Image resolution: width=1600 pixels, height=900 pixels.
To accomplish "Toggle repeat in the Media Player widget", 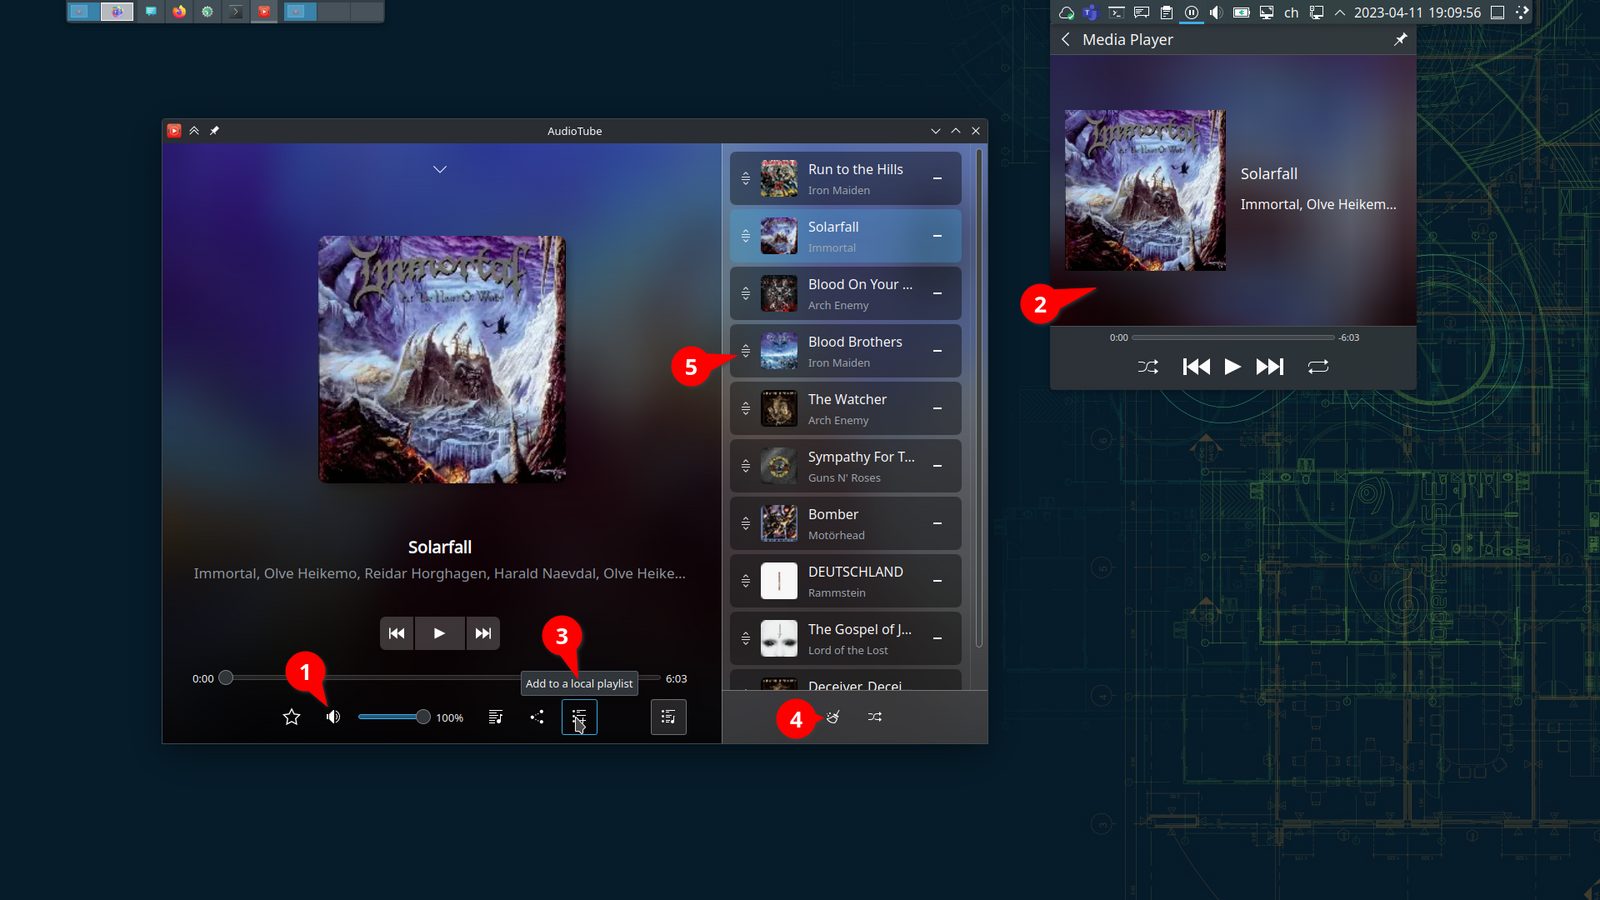I will 1318,367.
